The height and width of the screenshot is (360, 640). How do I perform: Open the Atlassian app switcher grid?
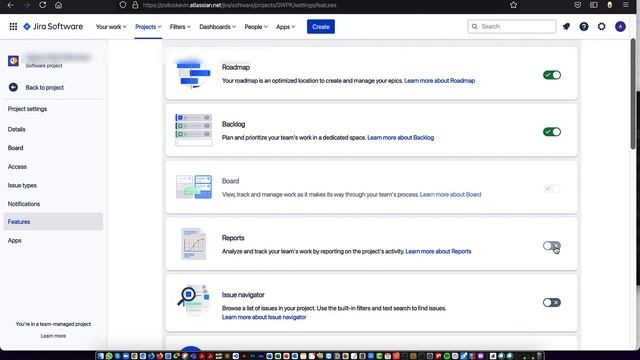click(x=13, y=27)
